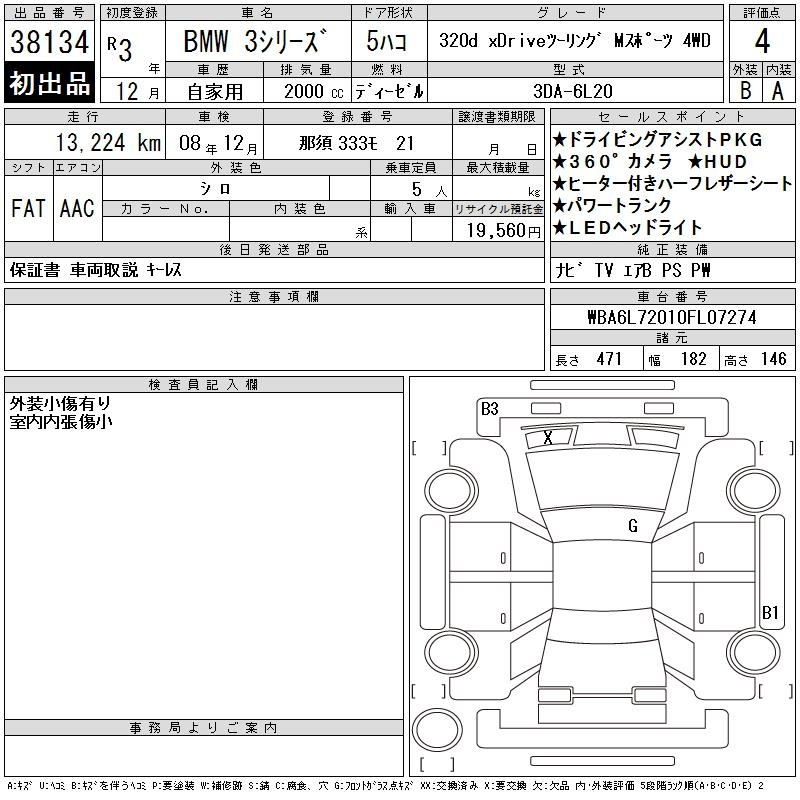800x800 pixels.
Task: Click the 注意事項欄 header
Action: tap(274, 296)
